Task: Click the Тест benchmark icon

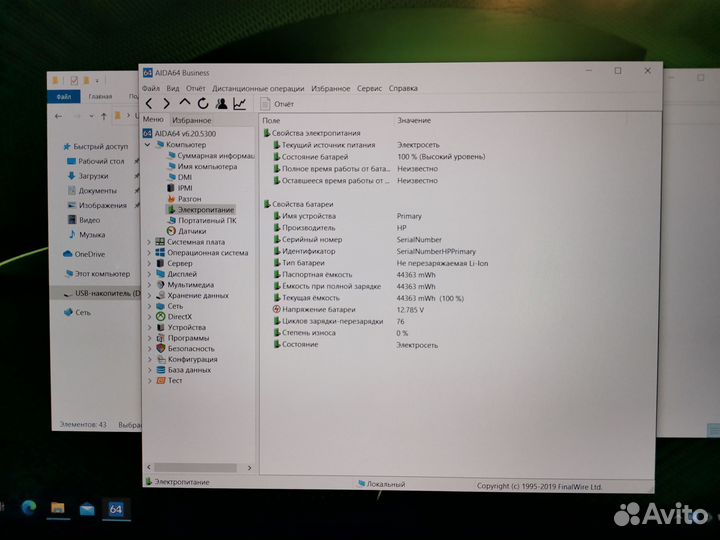Action: point(160,381)
